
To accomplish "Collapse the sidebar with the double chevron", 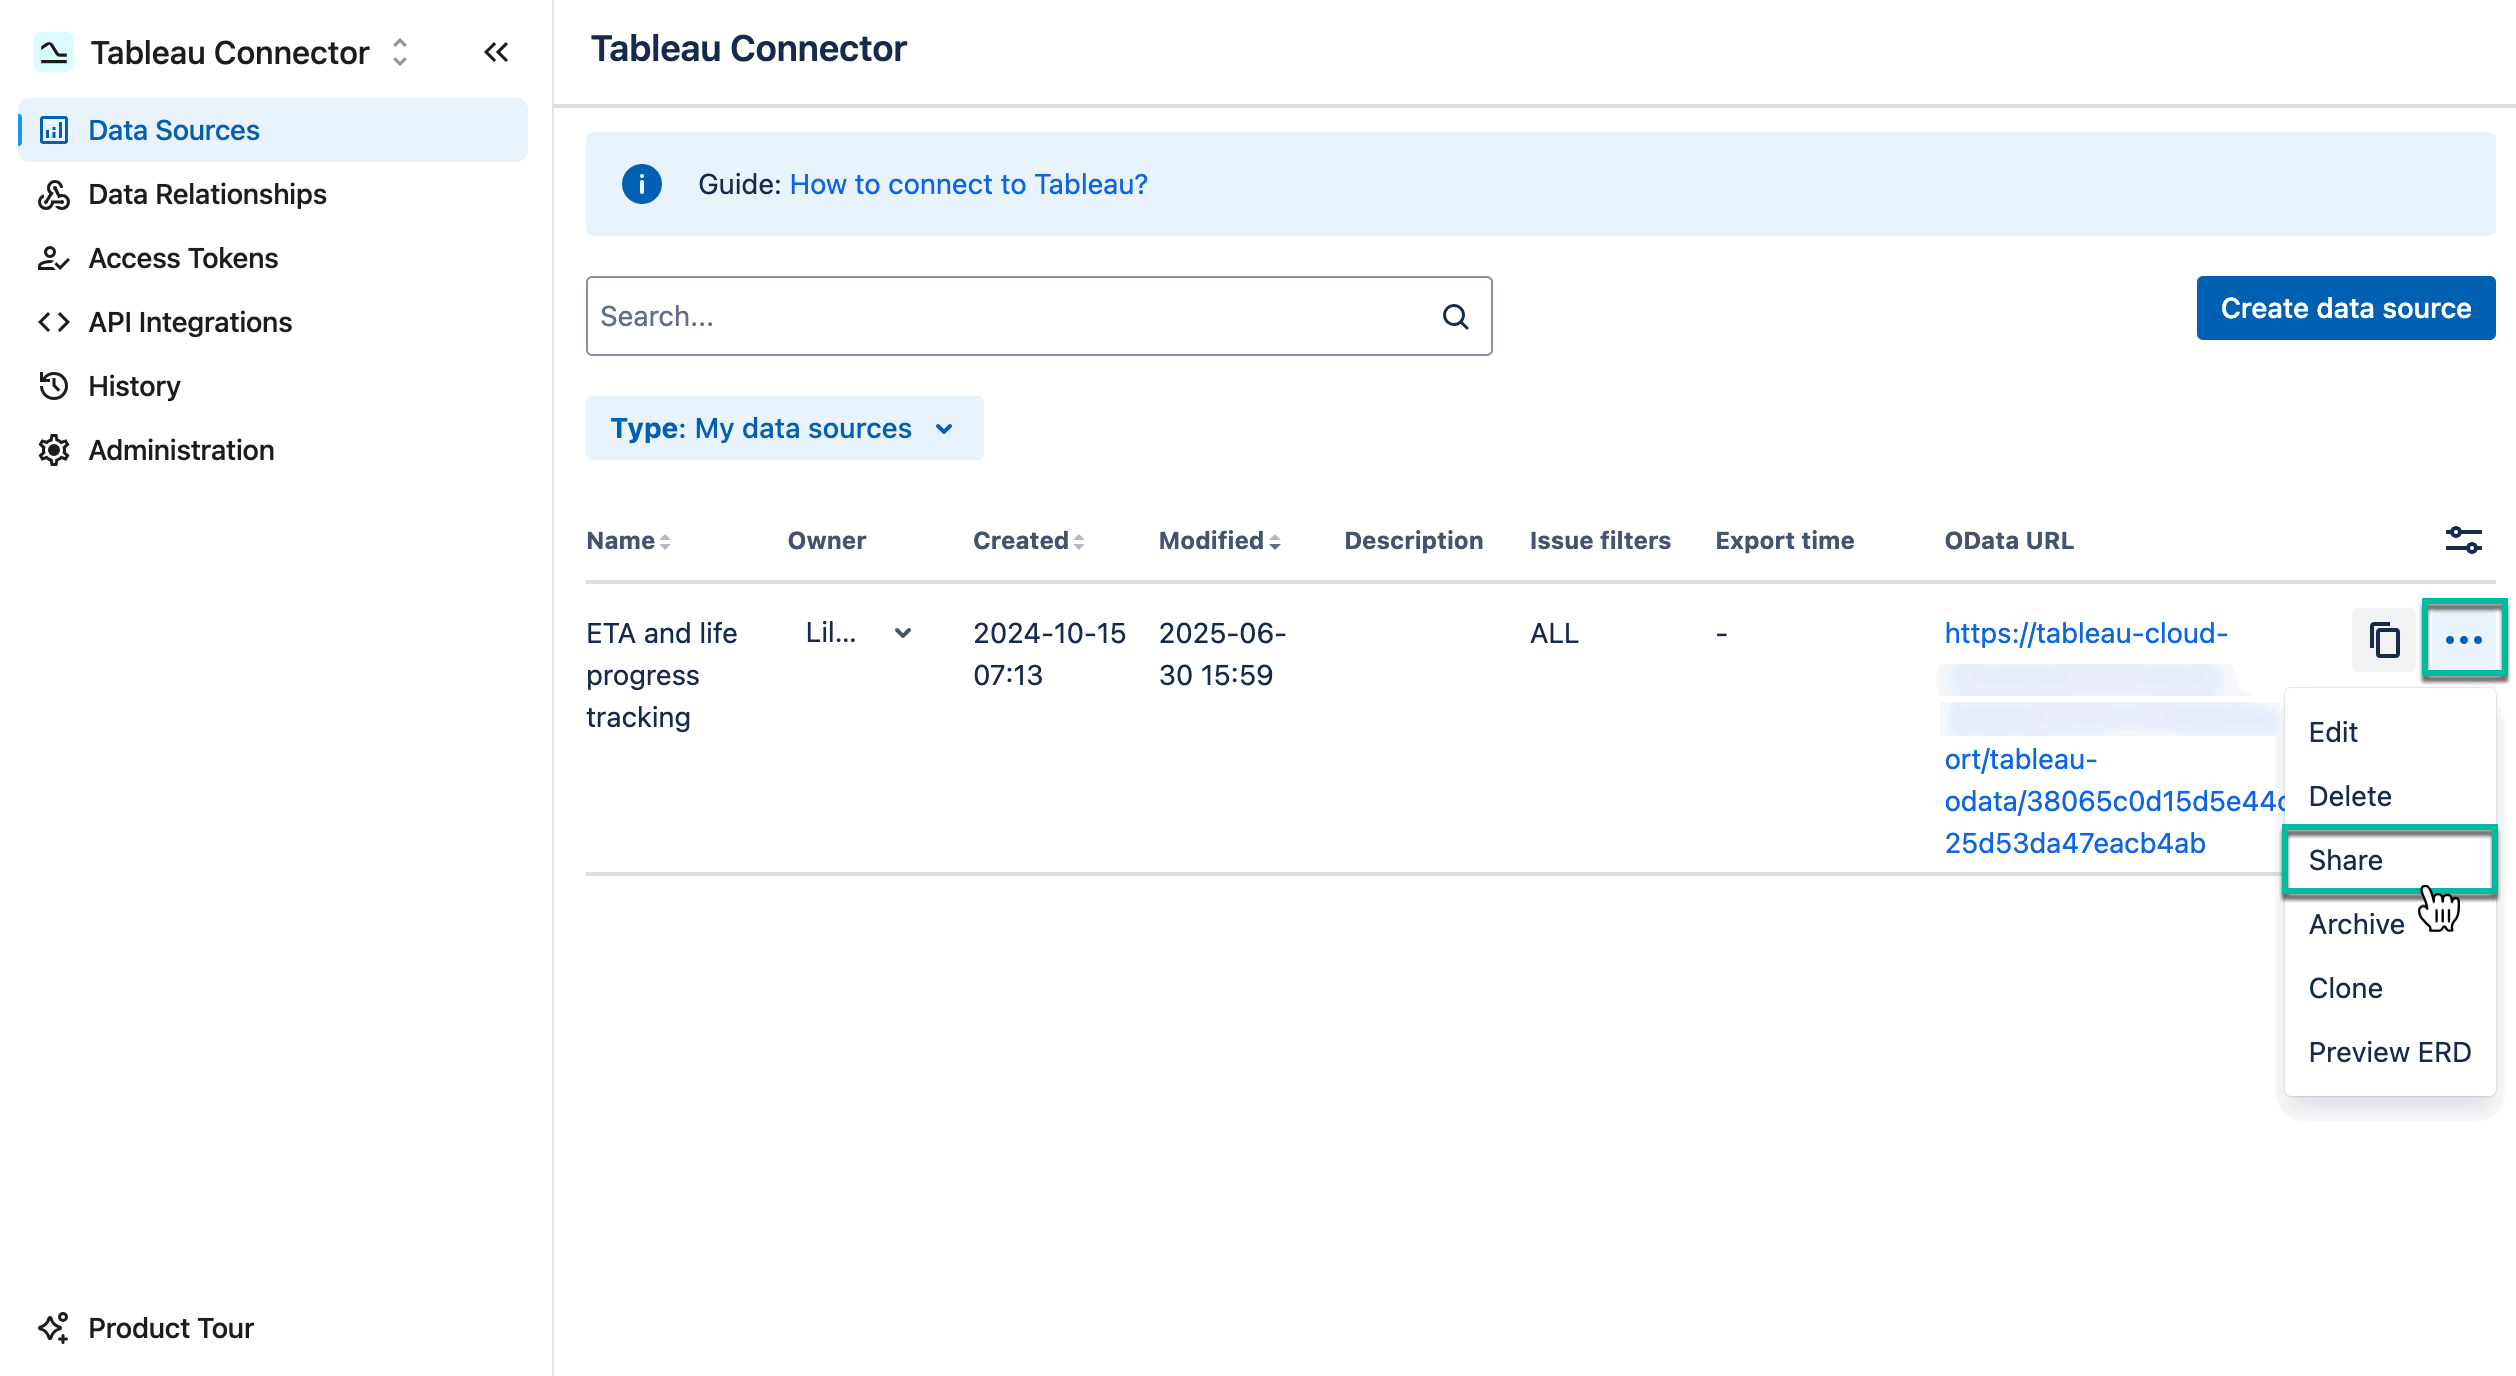I will 496,51.
